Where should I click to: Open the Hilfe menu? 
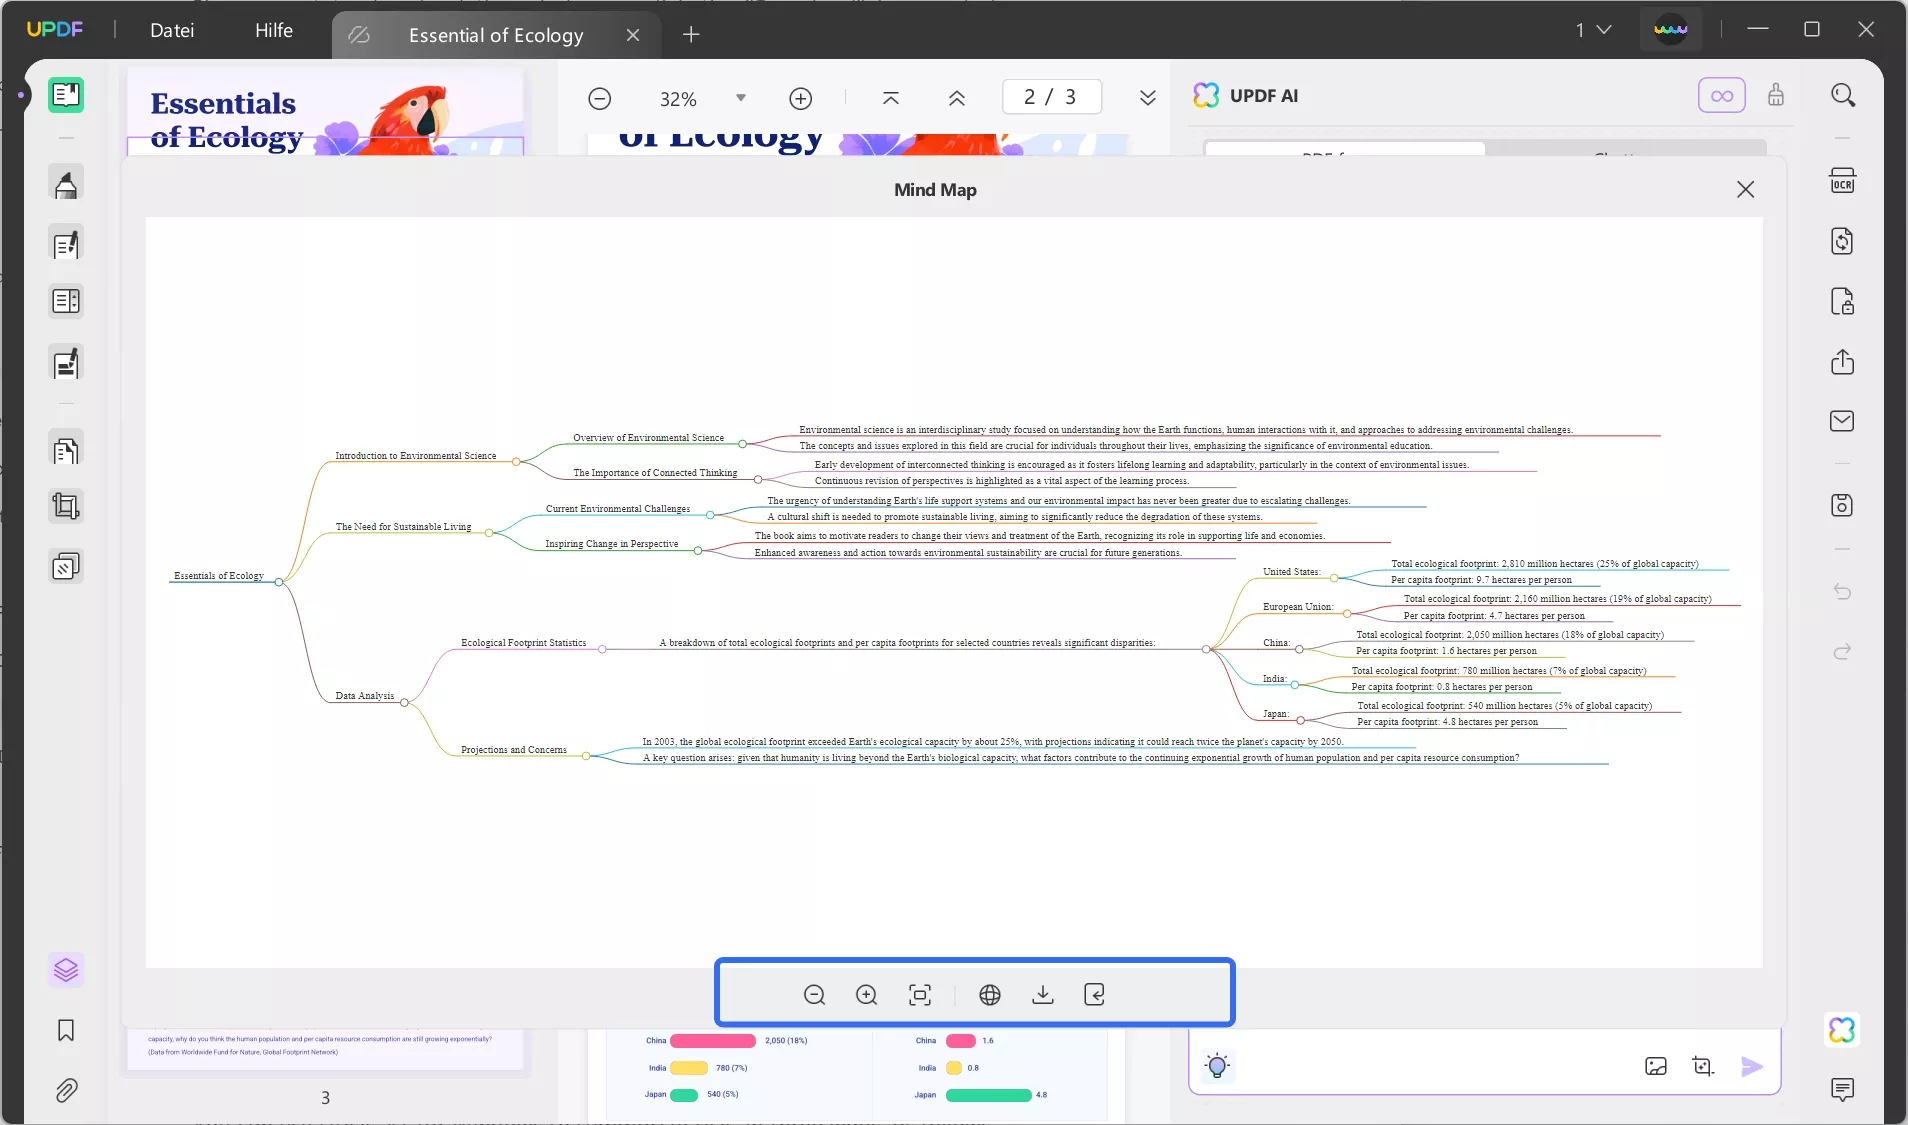(274, 30)
